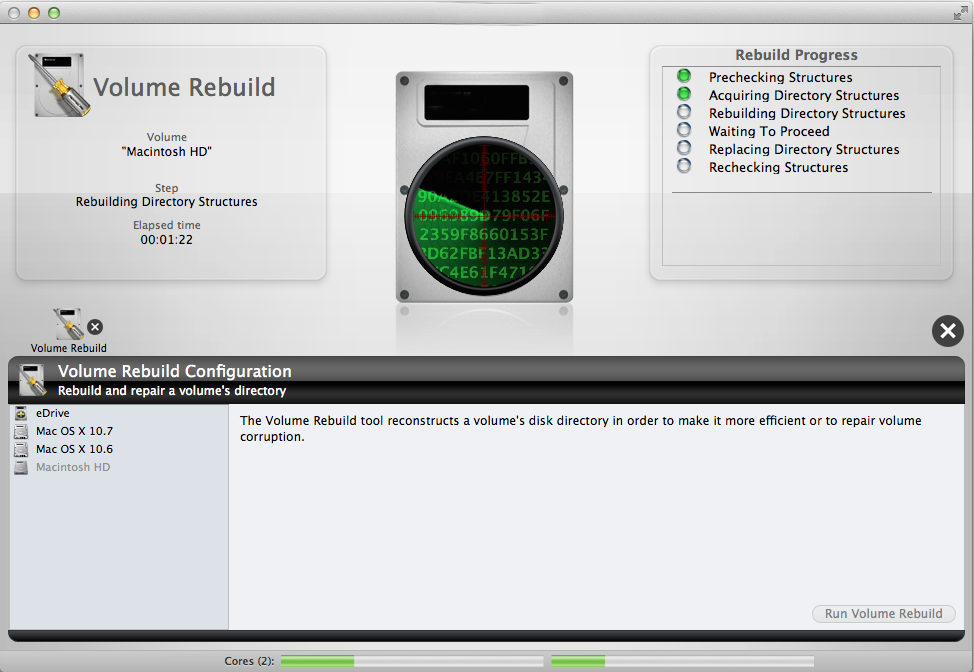Click the elapsed time value 00:01:22
Viewport: 974px width, 672px height.
[166, 240]
